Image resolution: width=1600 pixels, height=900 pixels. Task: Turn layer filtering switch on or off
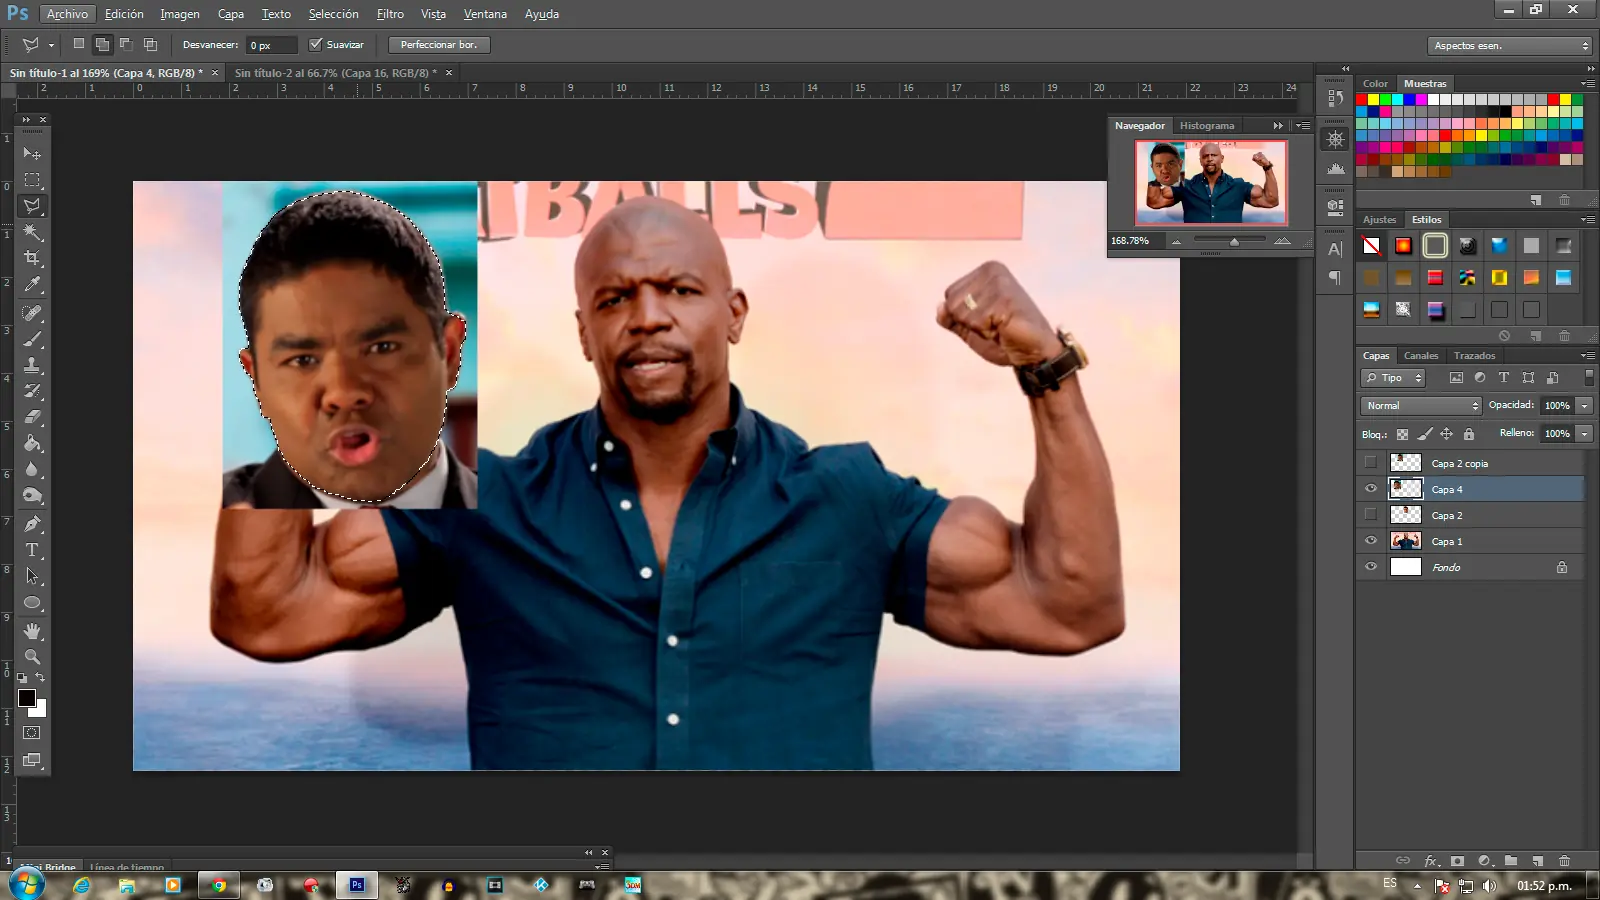tap(1589, 378)
